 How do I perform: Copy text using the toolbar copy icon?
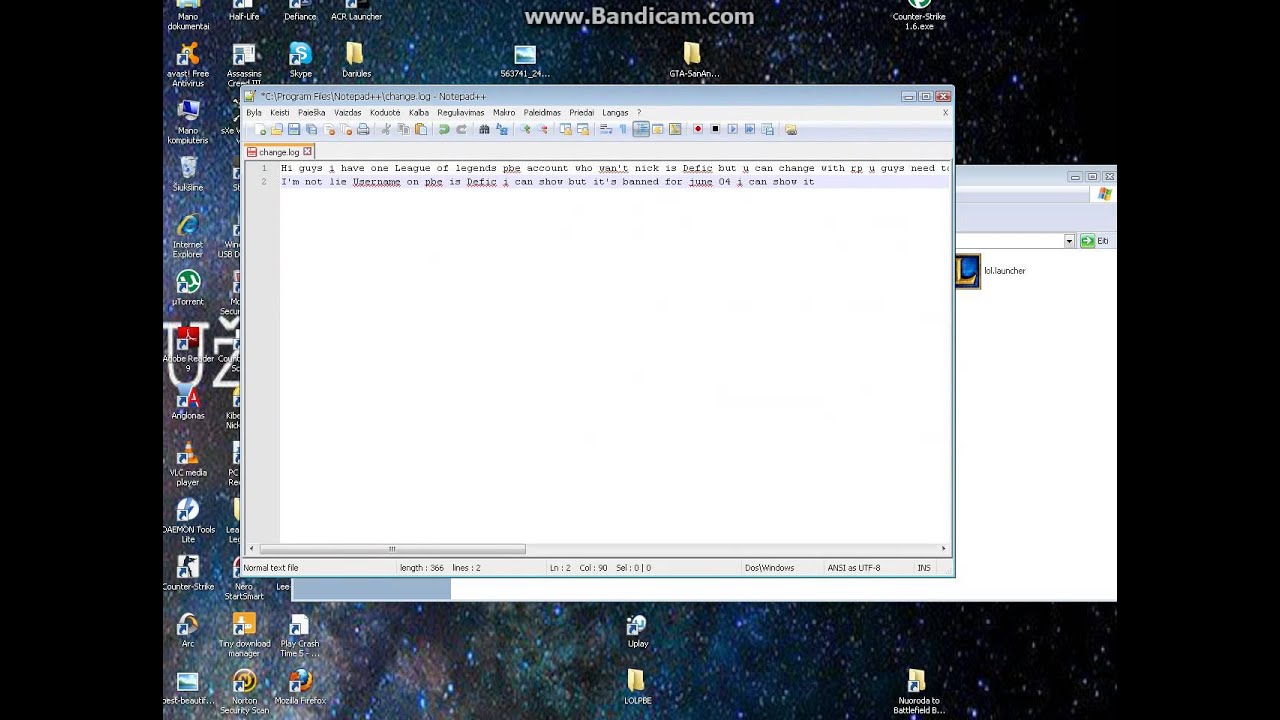(403, 129)
